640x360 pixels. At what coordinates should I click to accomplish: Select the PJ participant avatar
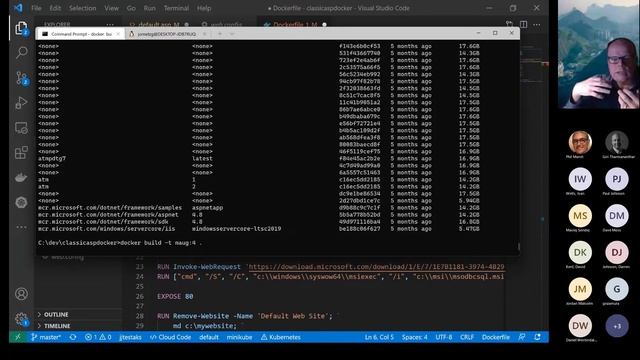[x=617, y=179]
